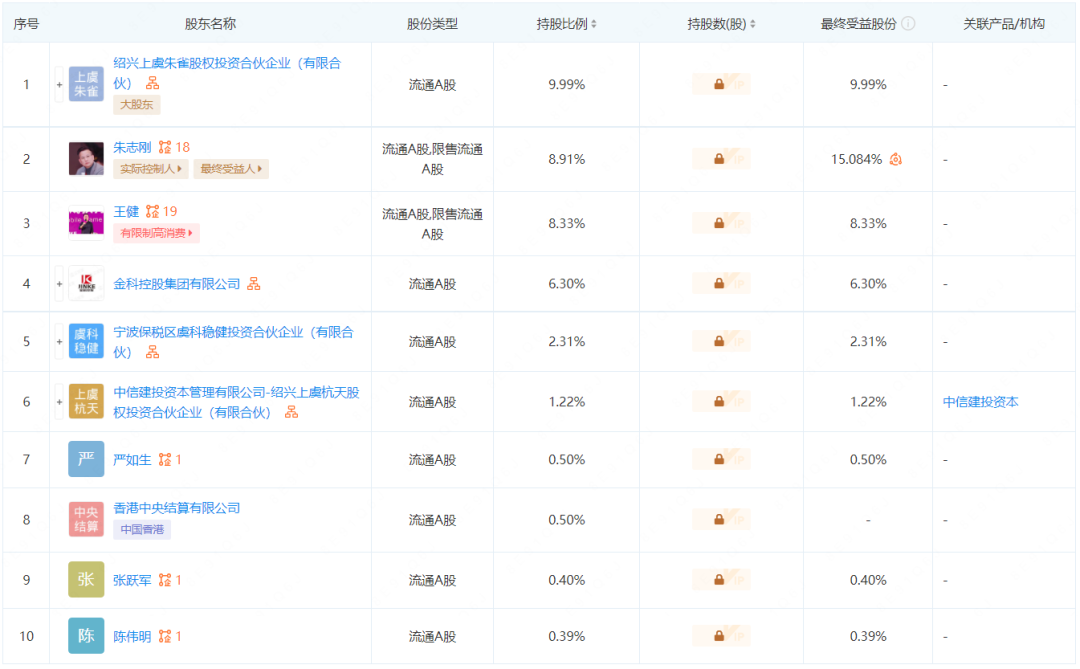Click 朱志刚 profile photo thumbnail

click(86, 159)
